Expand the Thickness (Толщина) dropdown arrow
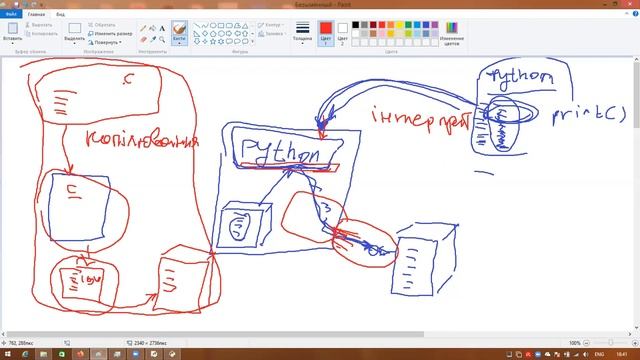Viewport: 640px width, 360px height. tap(302, 43)
